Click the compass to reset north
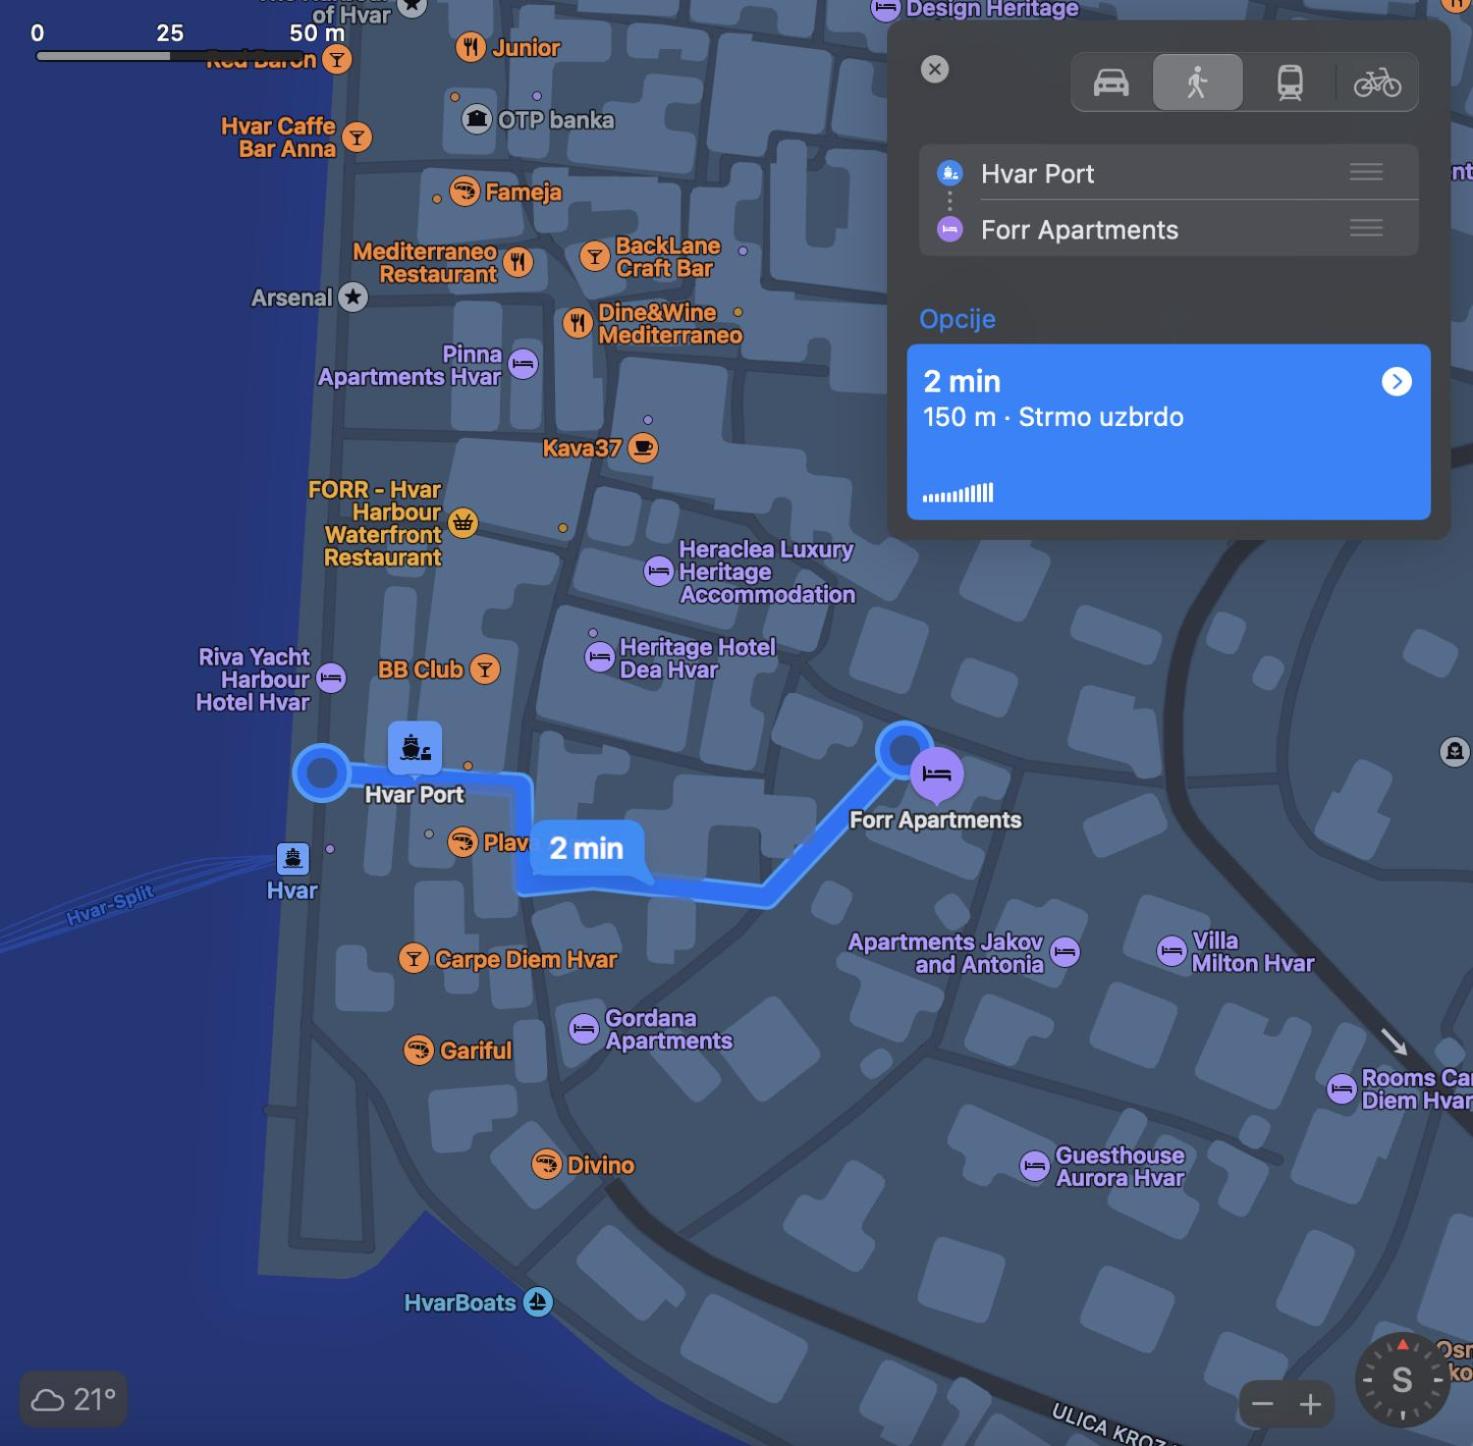This screenshot has height=1446, width=1473. 1402,1380
